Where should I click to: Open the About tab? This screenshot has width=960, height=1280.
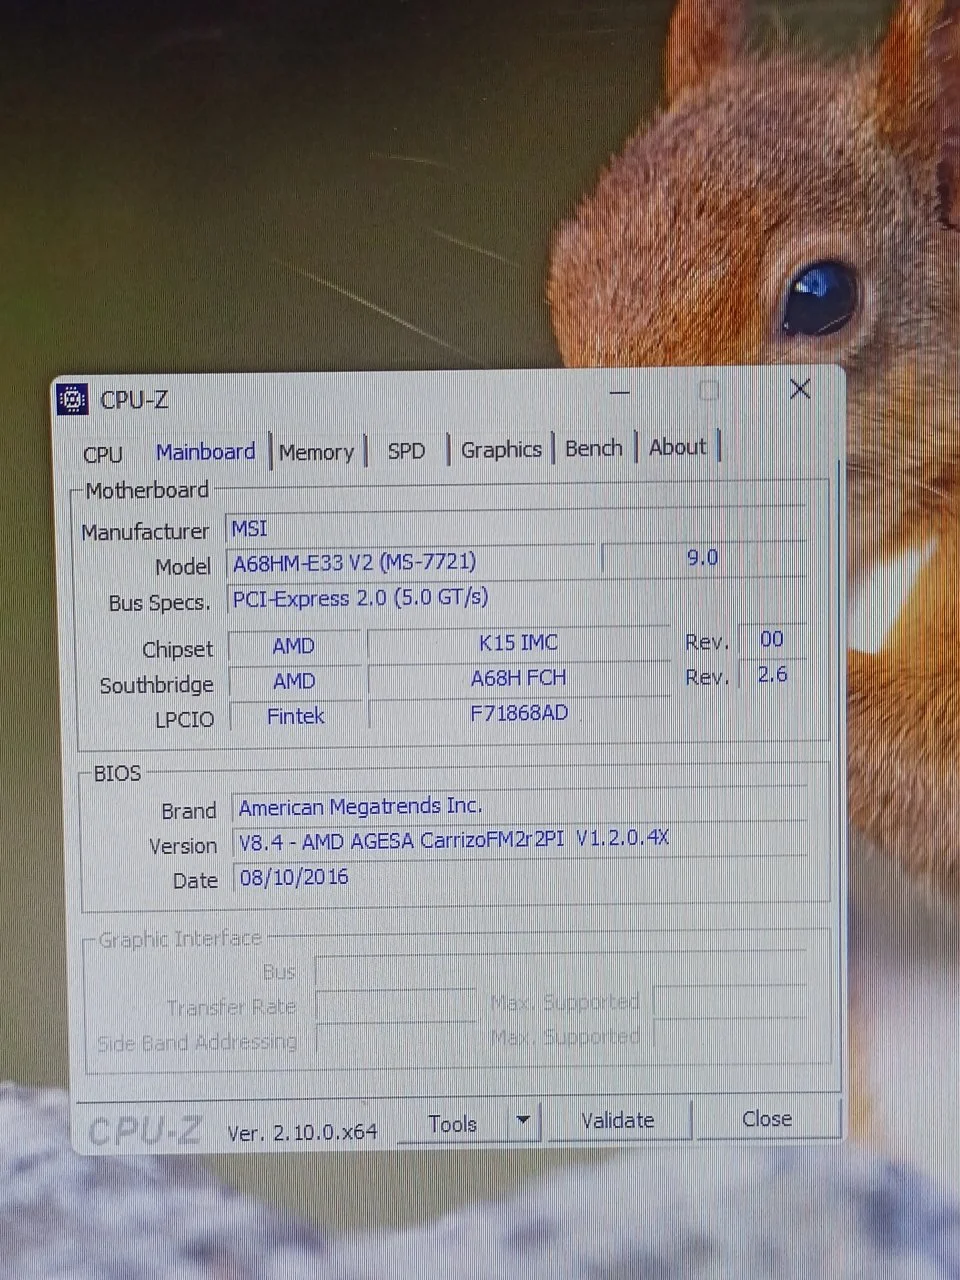(x=678, y=447)
